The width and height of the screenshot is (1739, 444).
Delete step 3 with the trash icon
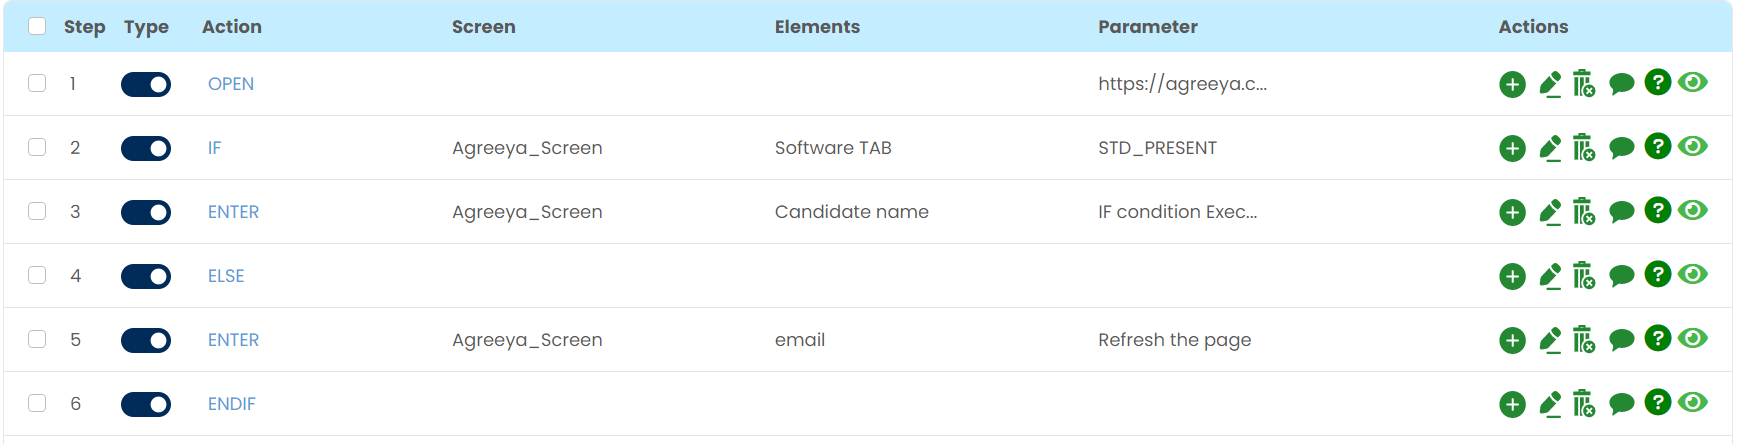pyautogui.click(x=1583, y=212)
